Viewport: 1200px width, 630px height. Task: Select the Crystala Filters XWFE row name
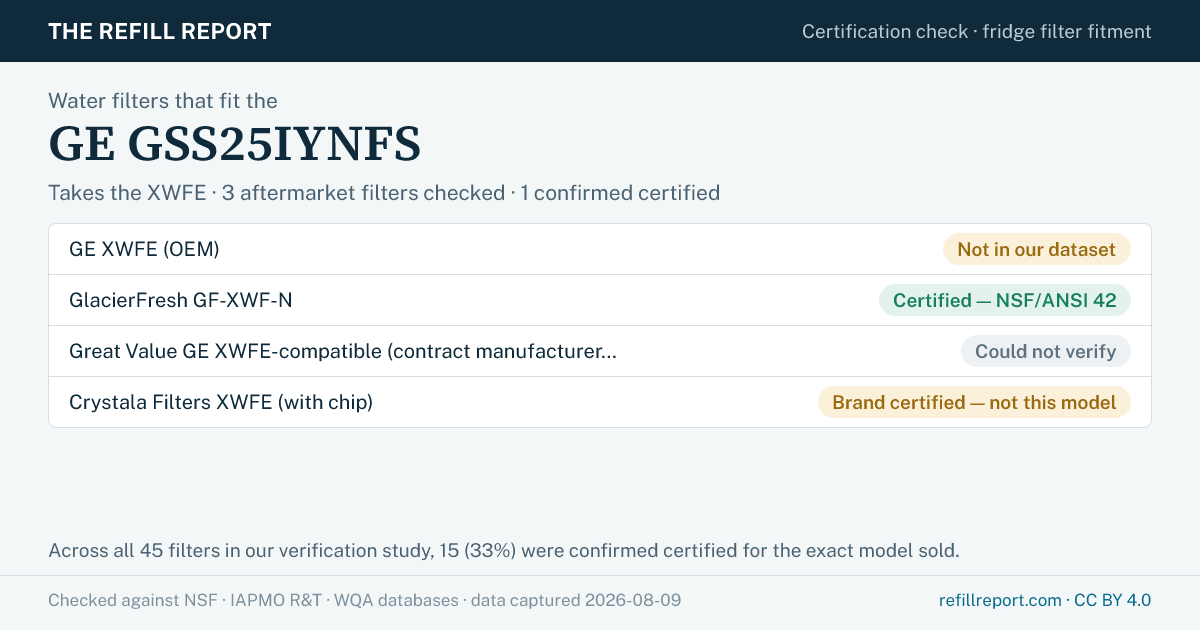coord(221,402)
